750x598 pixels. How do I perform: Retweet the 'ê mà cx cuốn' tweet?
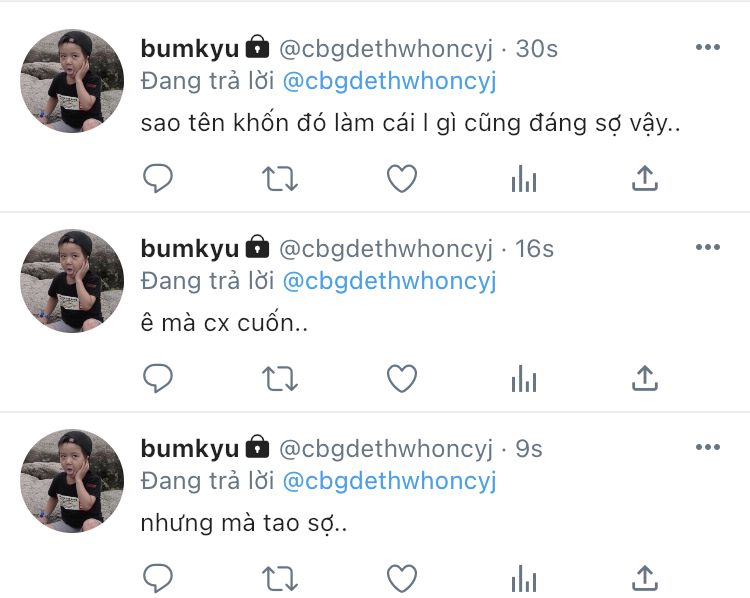click(x=280, y=378)
